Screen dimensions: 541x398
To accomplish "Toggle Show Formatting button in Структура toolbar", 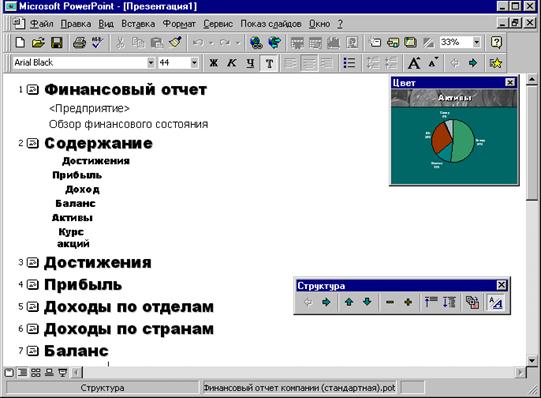I will tap(496, 302).
